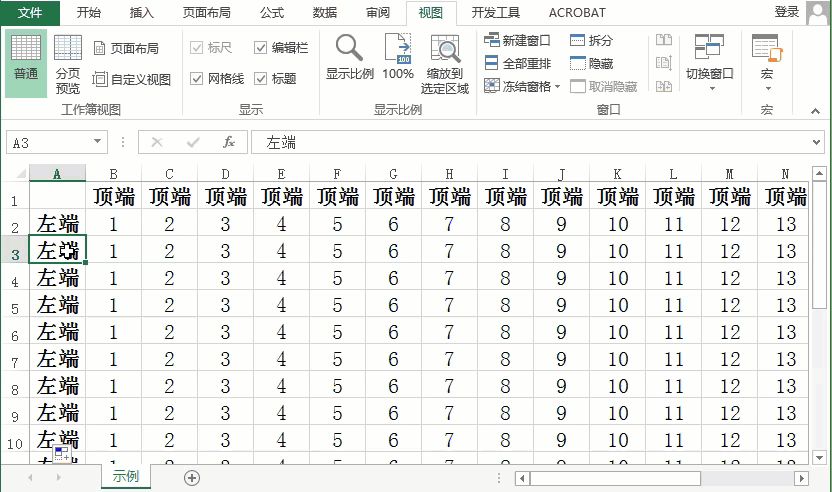This screenshot has height=492, width=832.
Task: Collapse the ribbon with up chevron
Action: click(x=815, y=111)
